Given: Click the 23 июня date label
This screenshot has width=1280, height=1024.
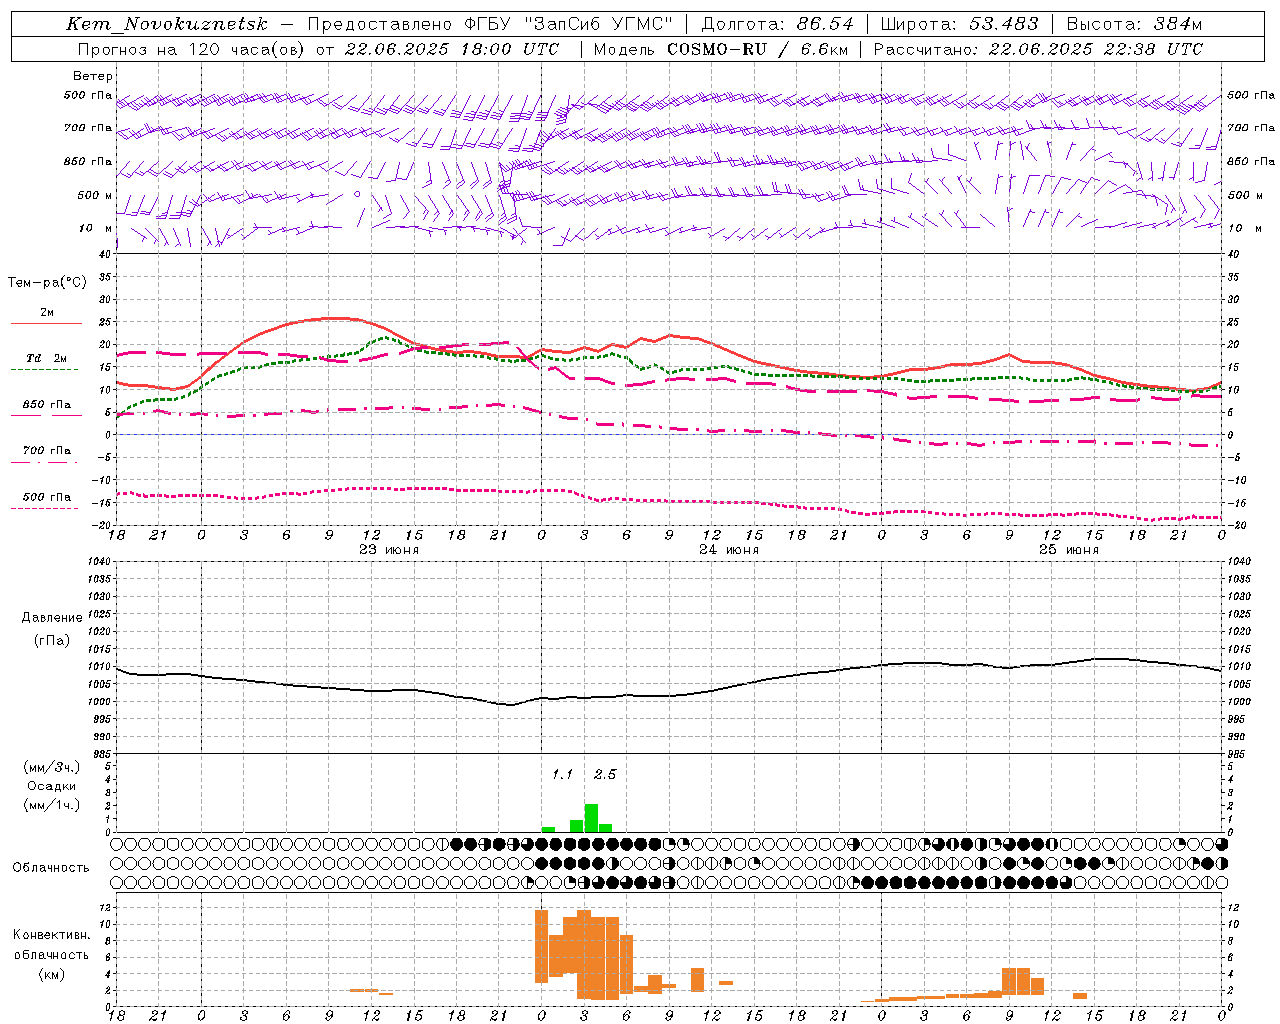Looking at the screenshot, I should (x=389, y=550).
